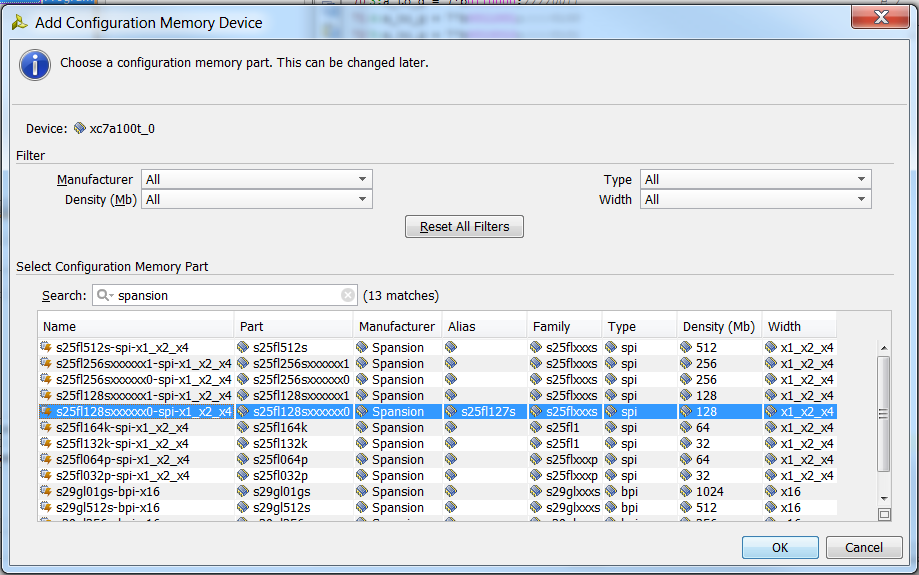919x575 pixels.
Task: Sort by the Type column header
Action: [639, 326]
